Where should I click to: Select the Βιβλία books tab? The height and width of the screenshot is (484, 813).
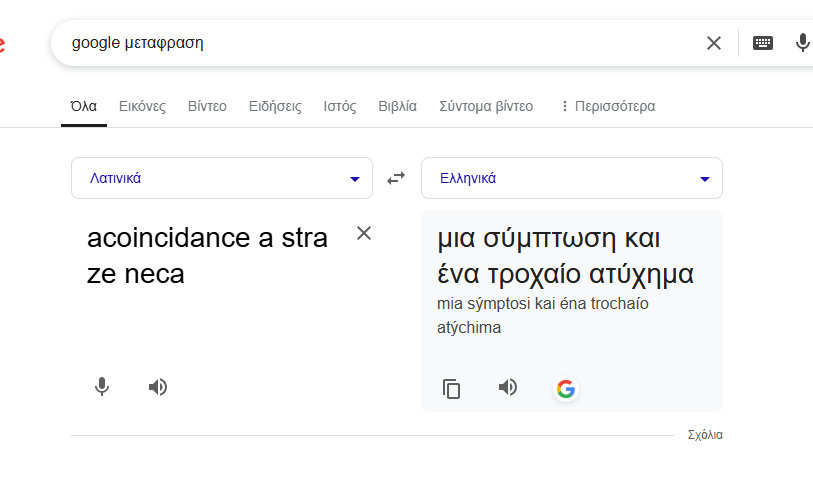tap(398, 106)
